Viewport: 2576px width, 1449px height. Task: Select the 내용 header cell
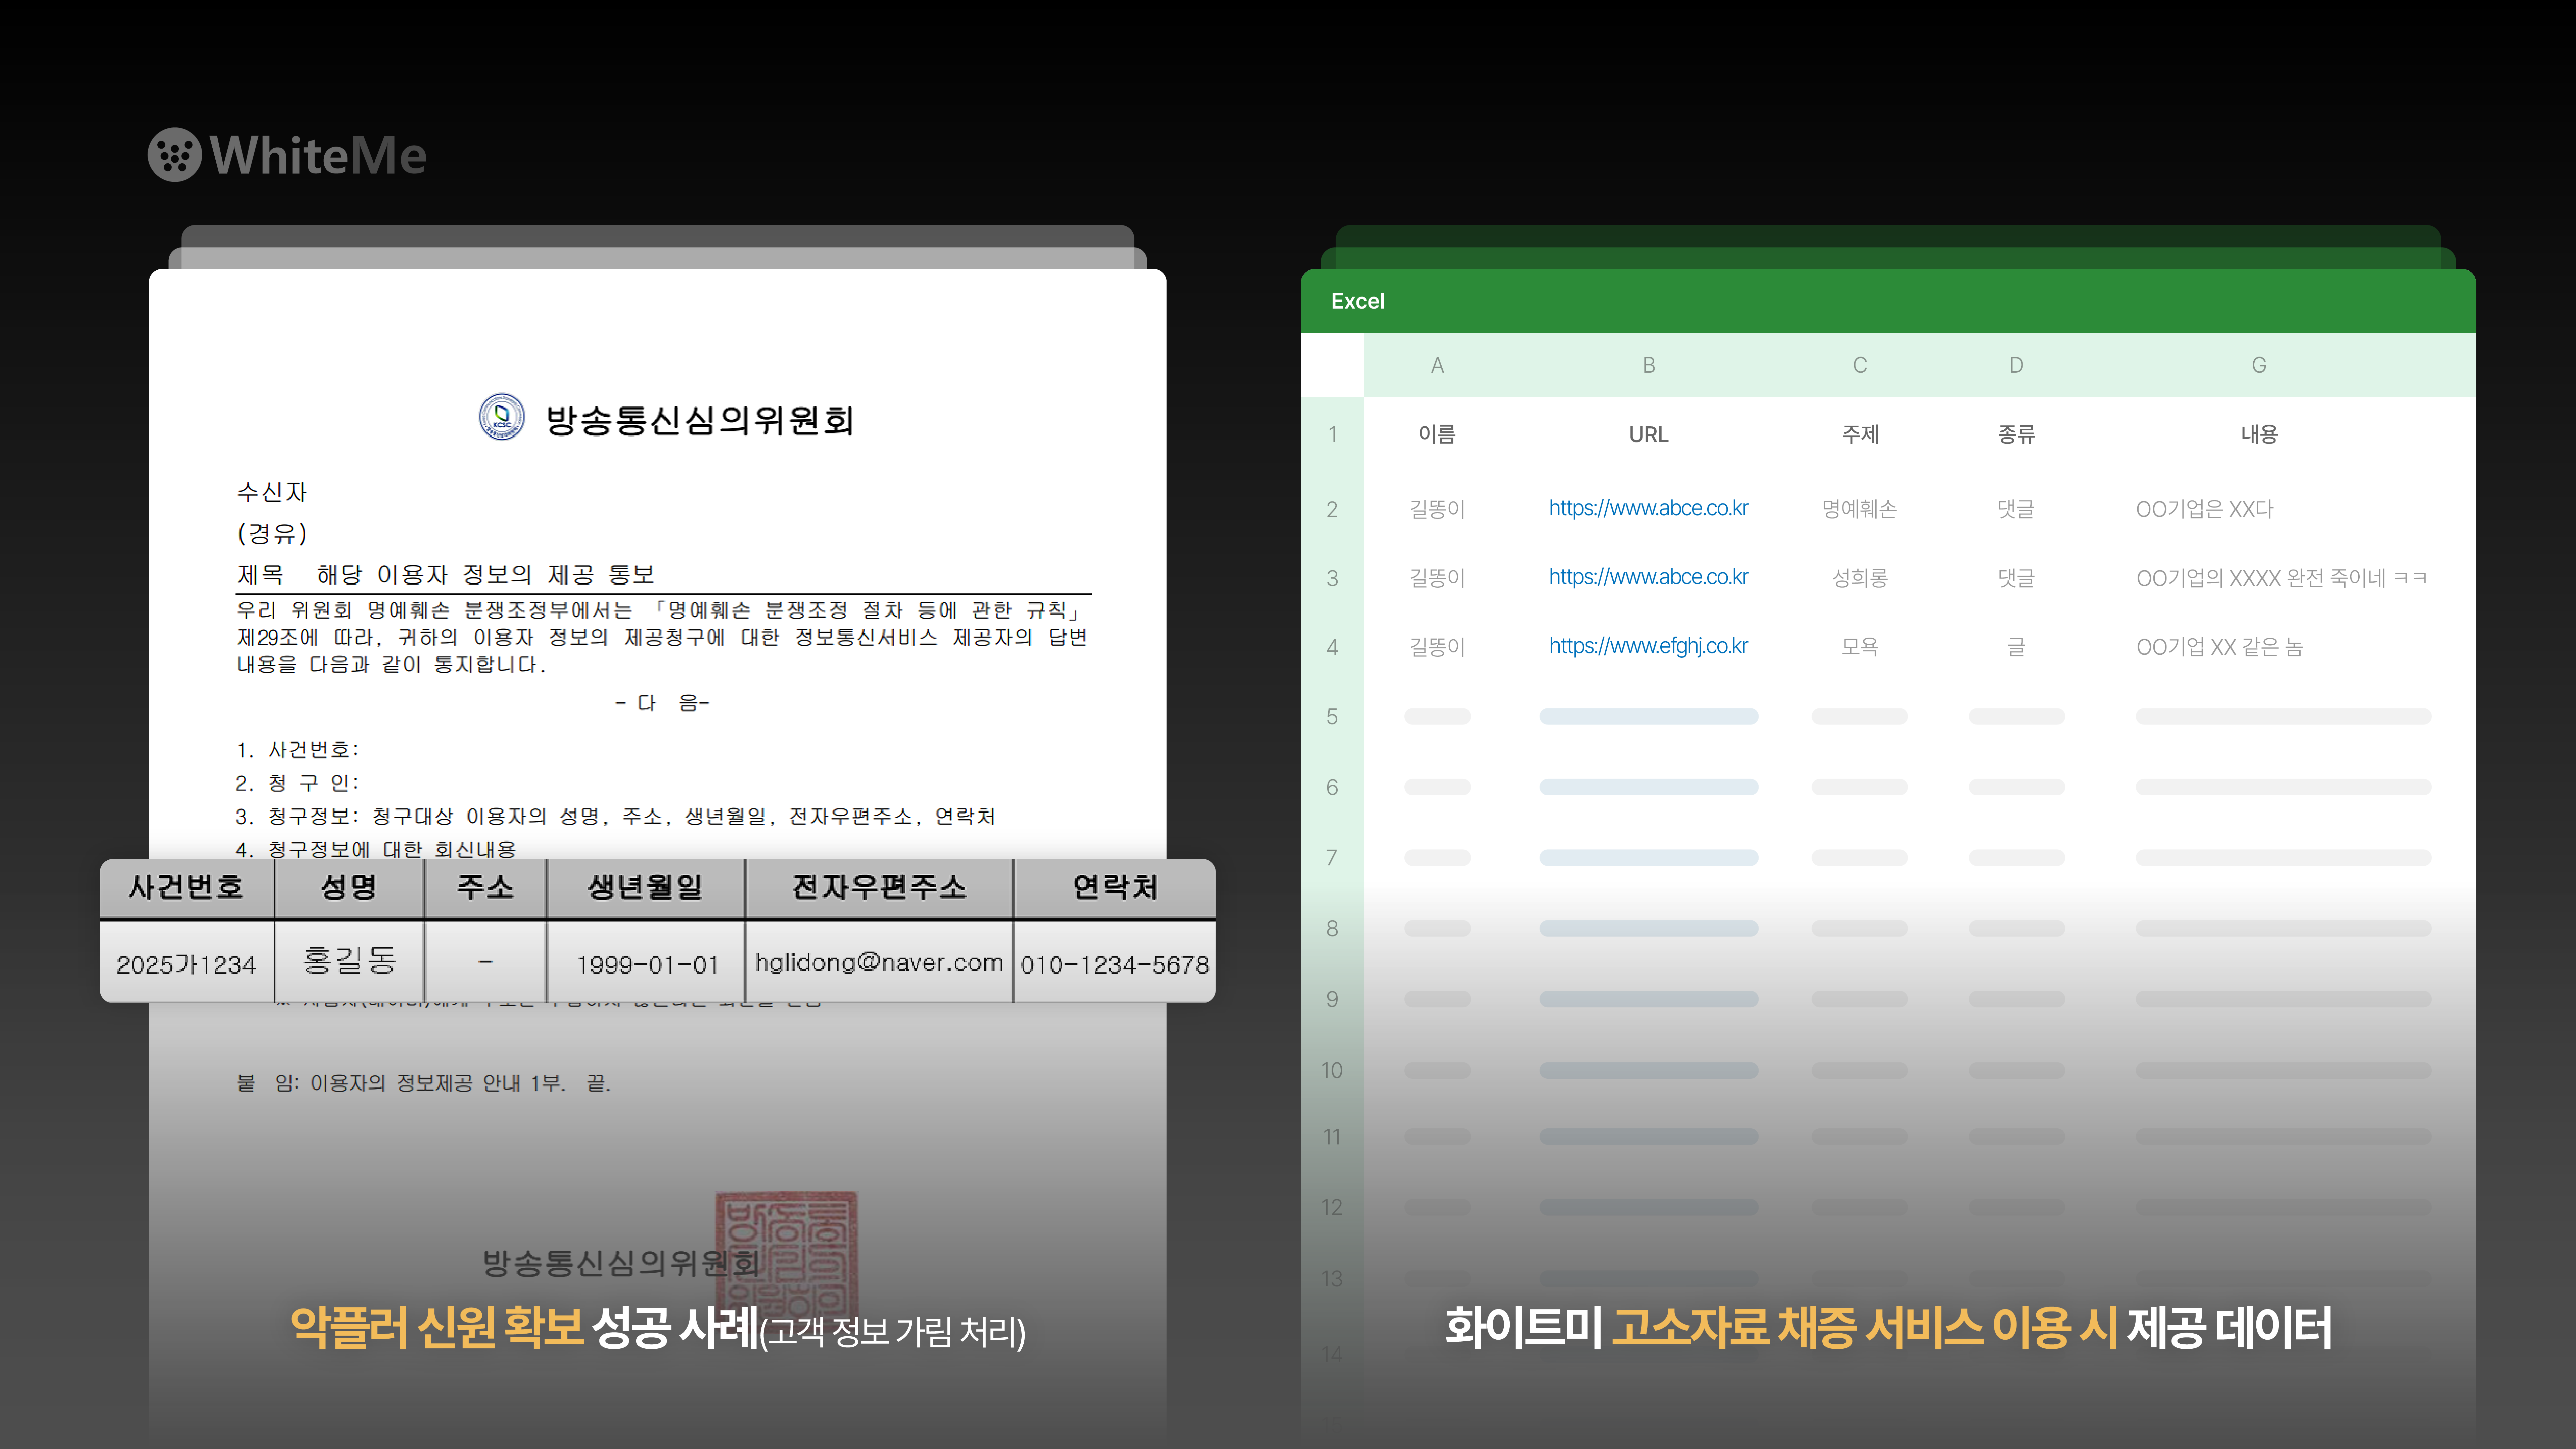(x=2259, y=434)
